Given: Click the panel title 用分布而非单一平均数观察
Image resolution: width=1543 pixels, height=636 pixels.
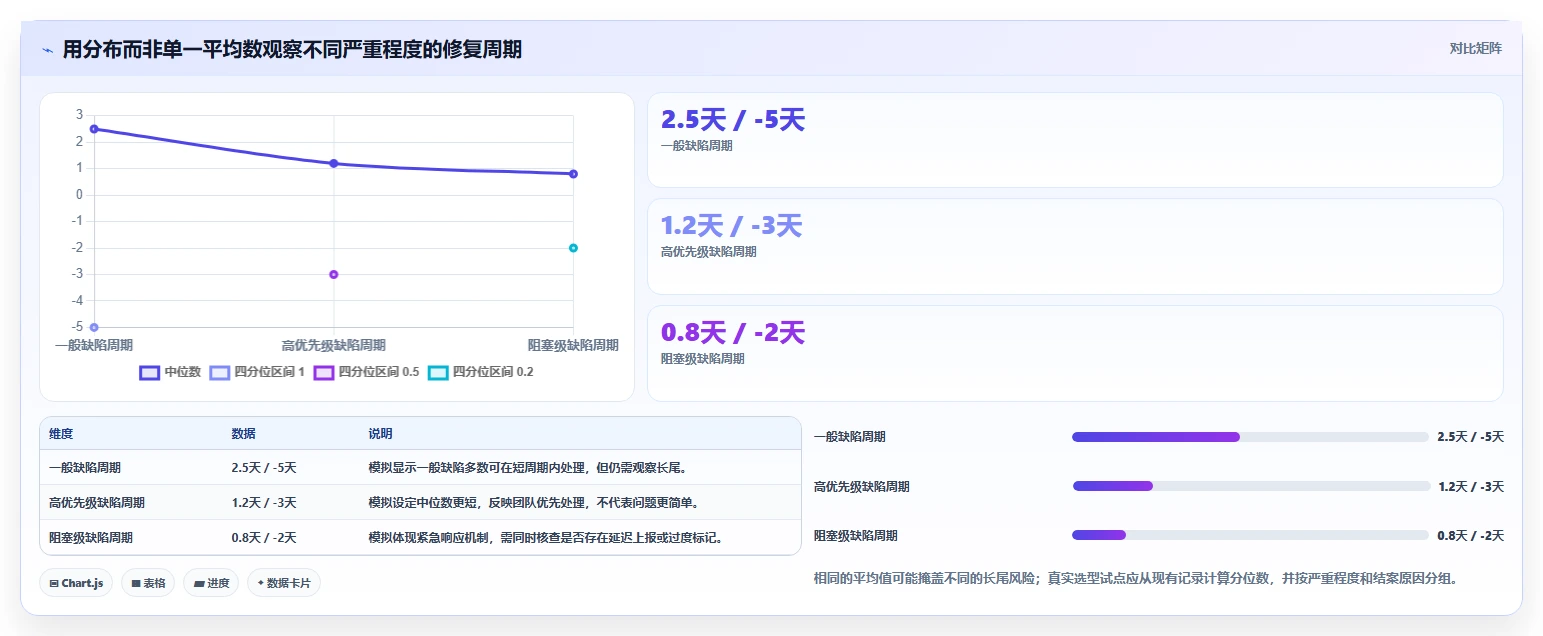Looking at the screenshot, I should (x=292, y=49).
